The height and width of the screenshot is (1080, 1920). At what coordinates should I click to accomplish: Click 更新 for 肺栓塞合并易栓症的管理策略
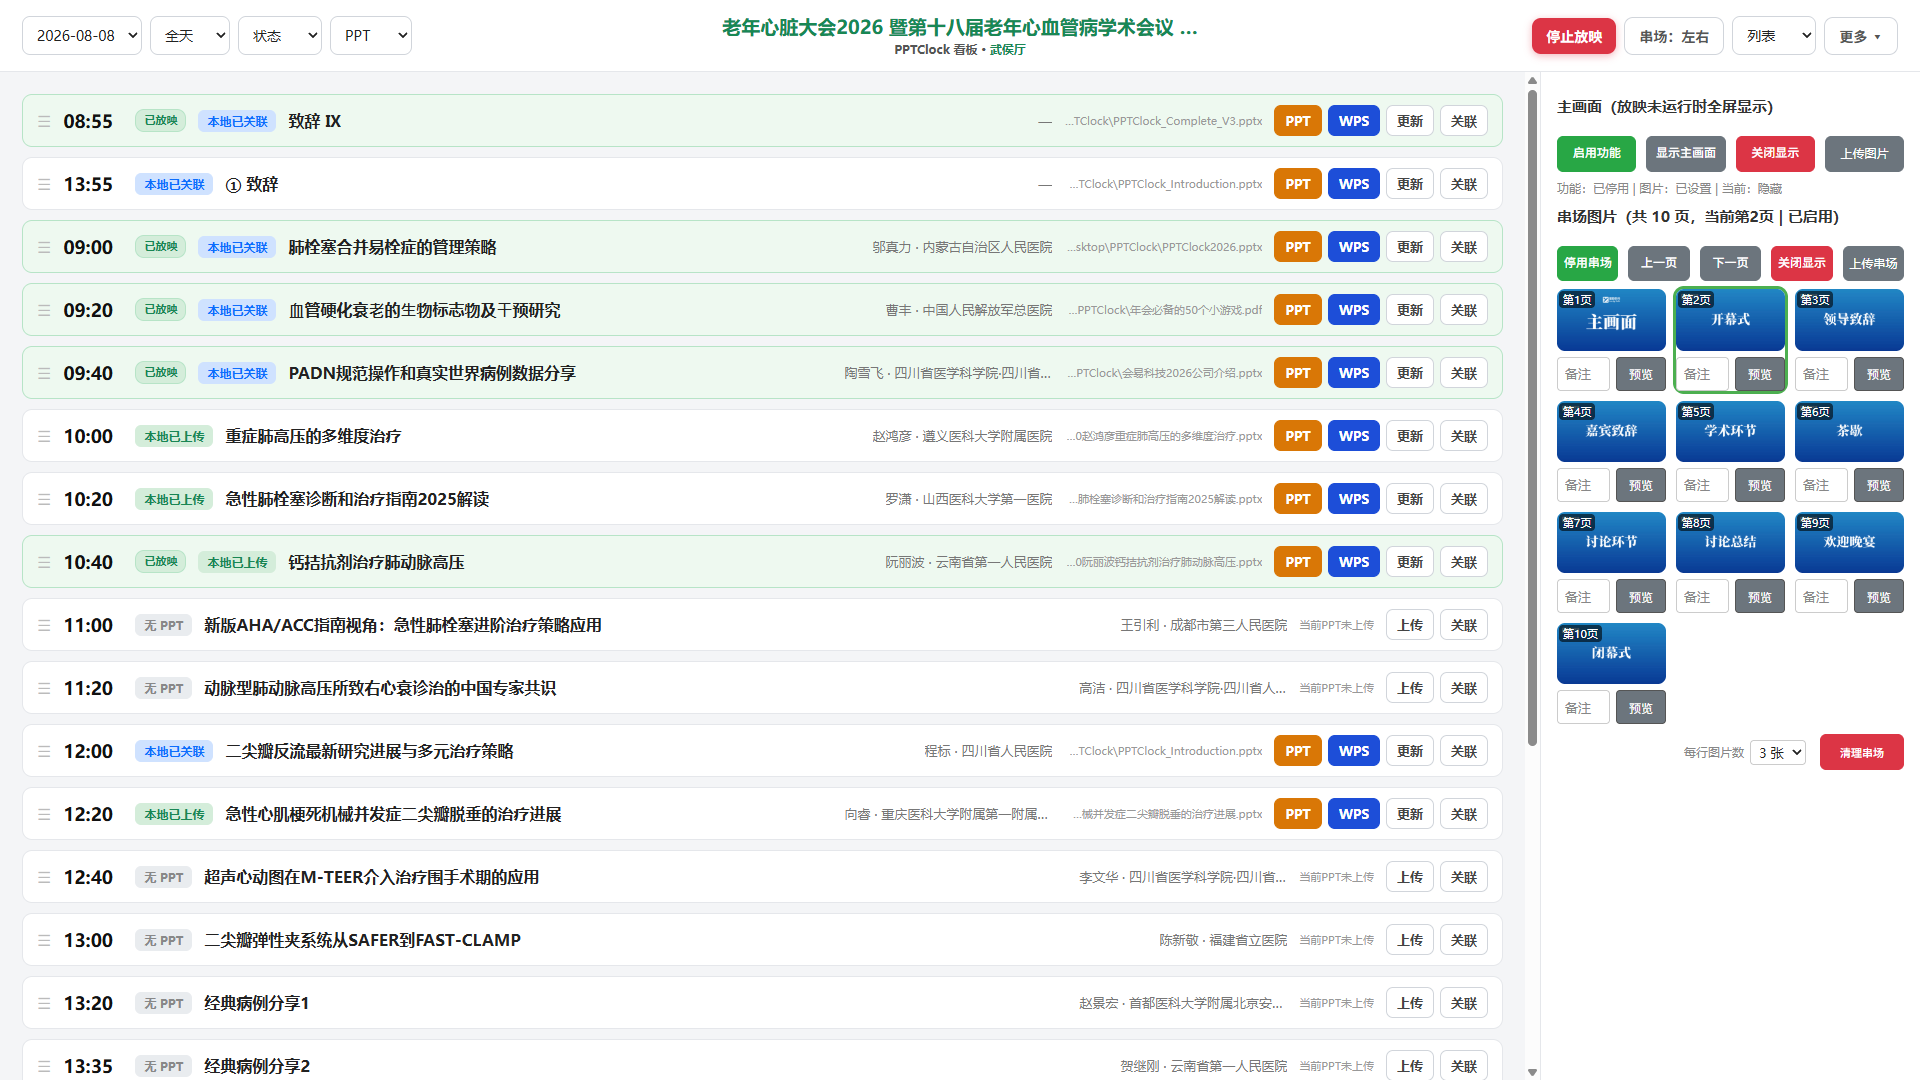[1410, 247]
